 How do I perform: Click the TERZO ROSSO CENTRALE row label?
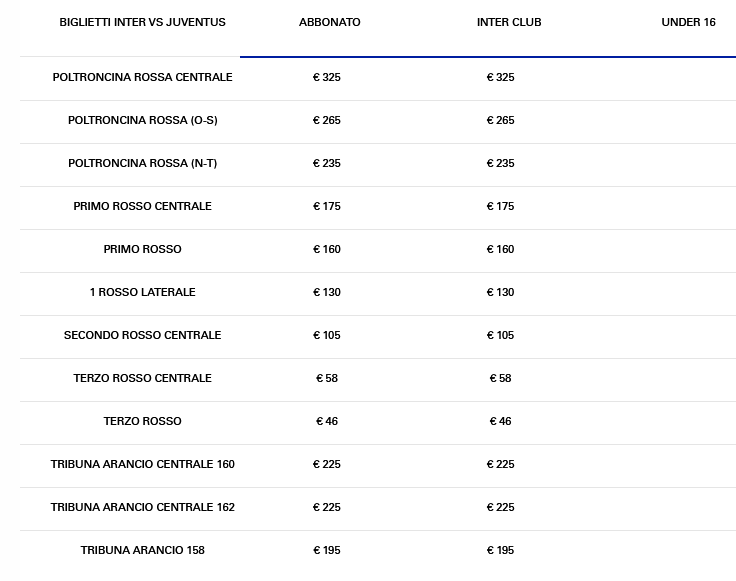[x=142, y=378]
